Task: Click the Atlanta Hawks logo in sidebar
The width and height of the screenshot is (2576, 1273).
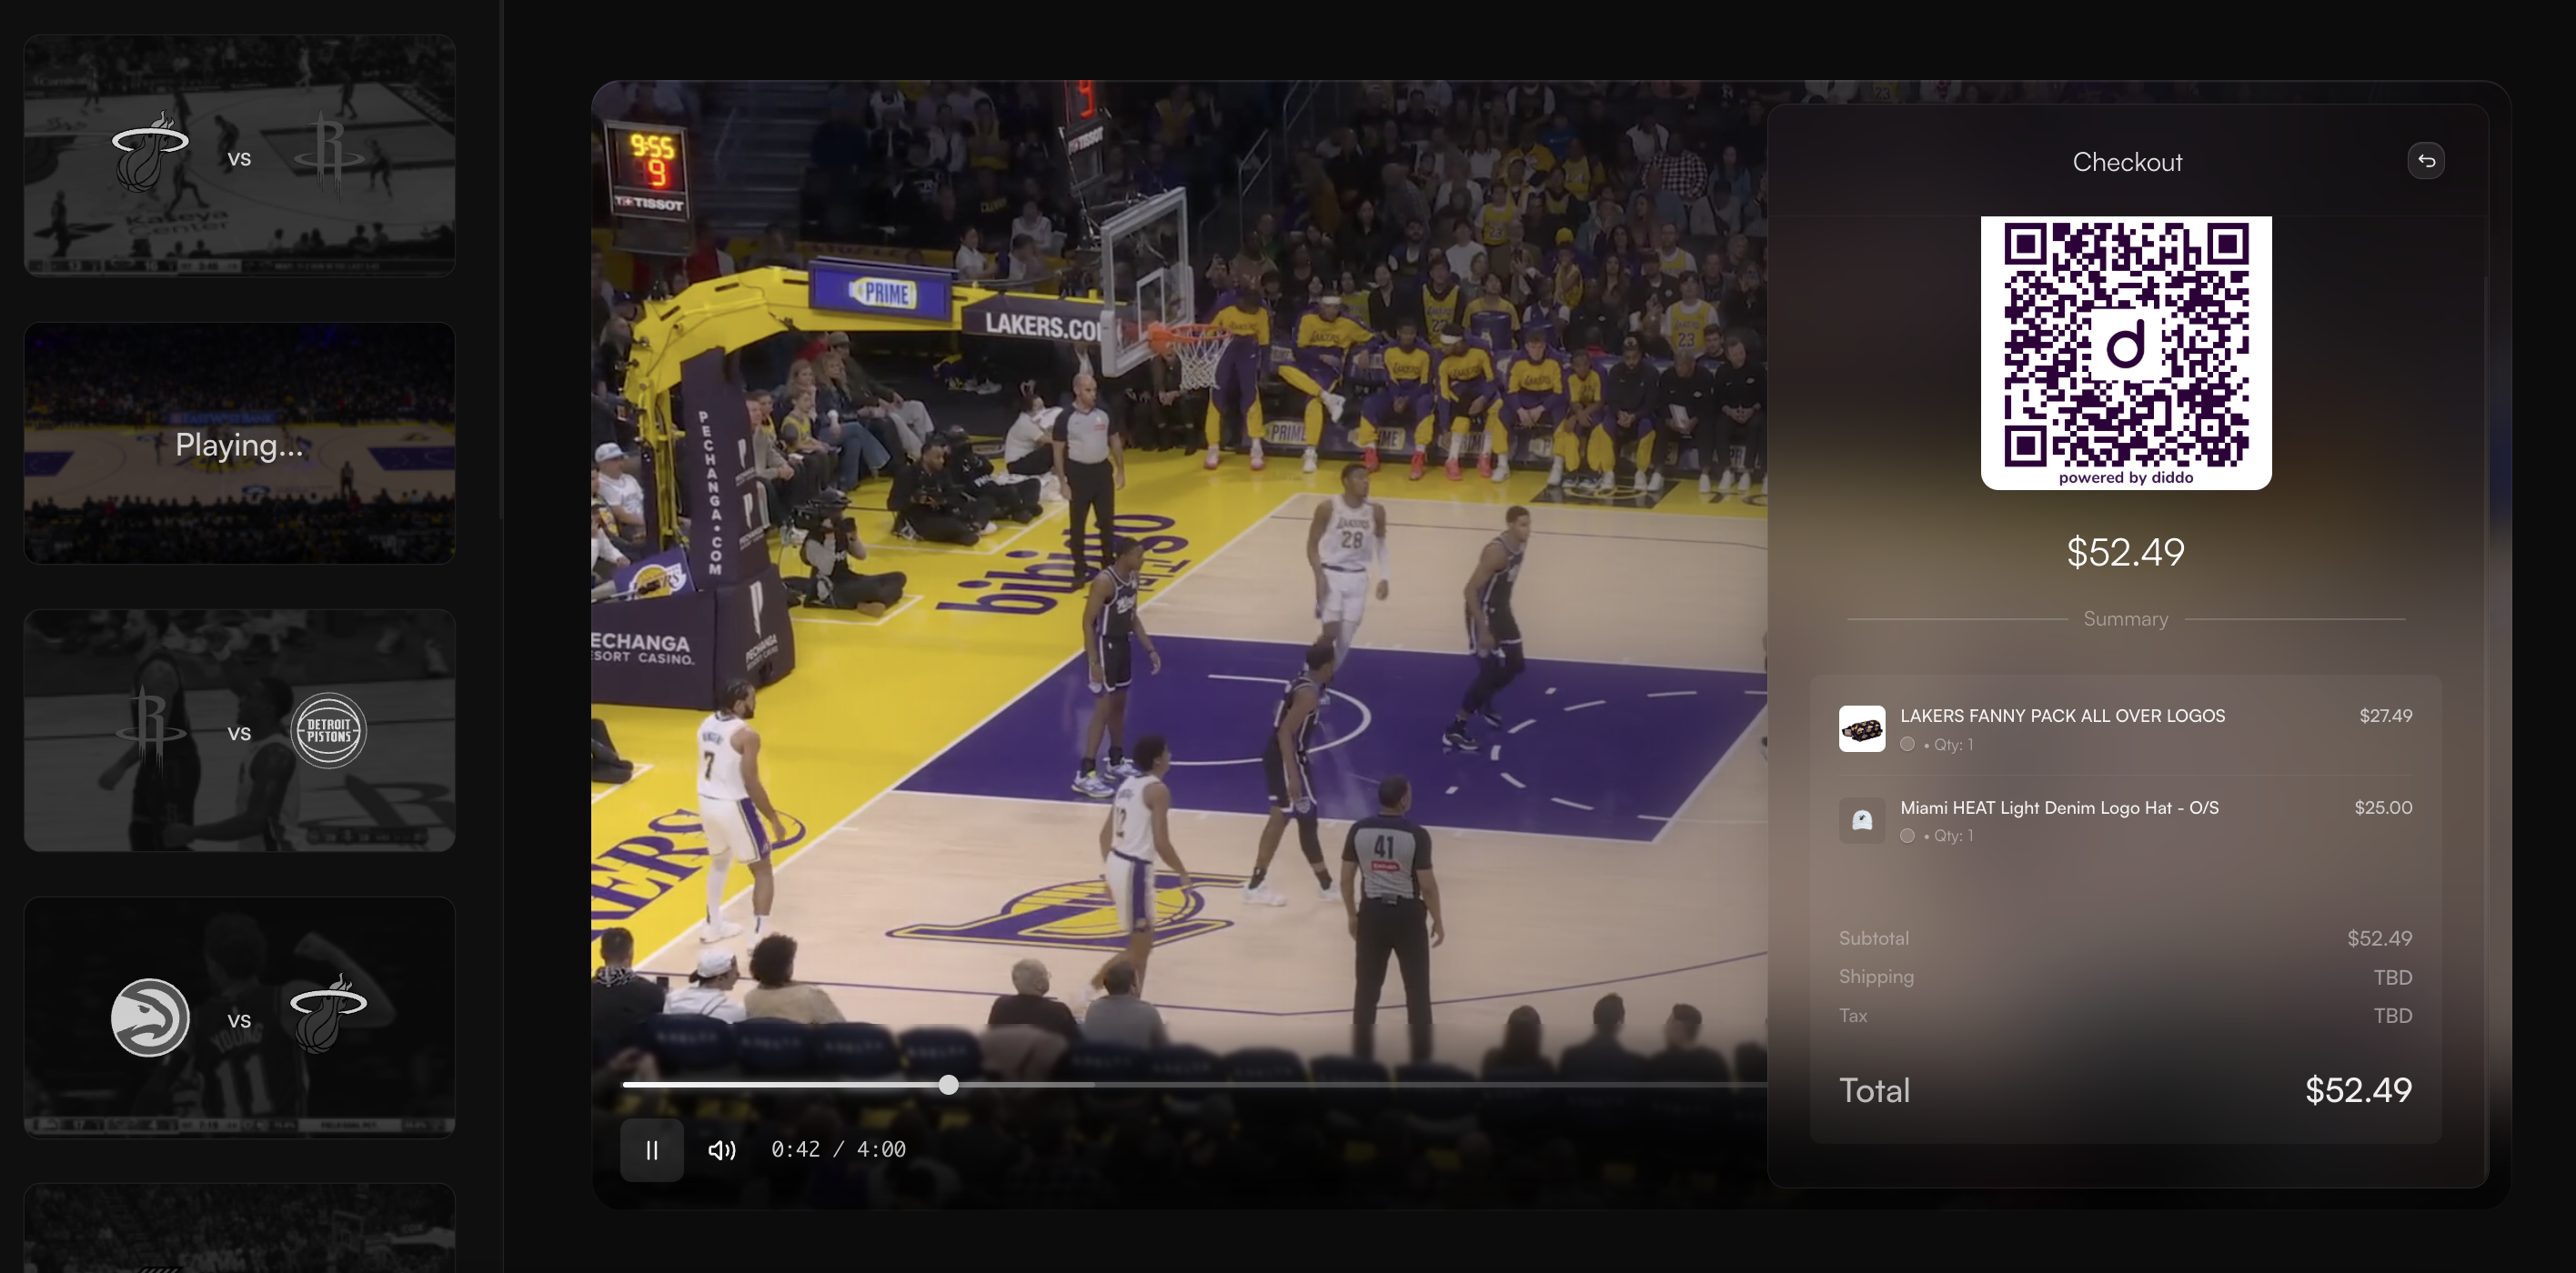Action: coord(150,1018)
